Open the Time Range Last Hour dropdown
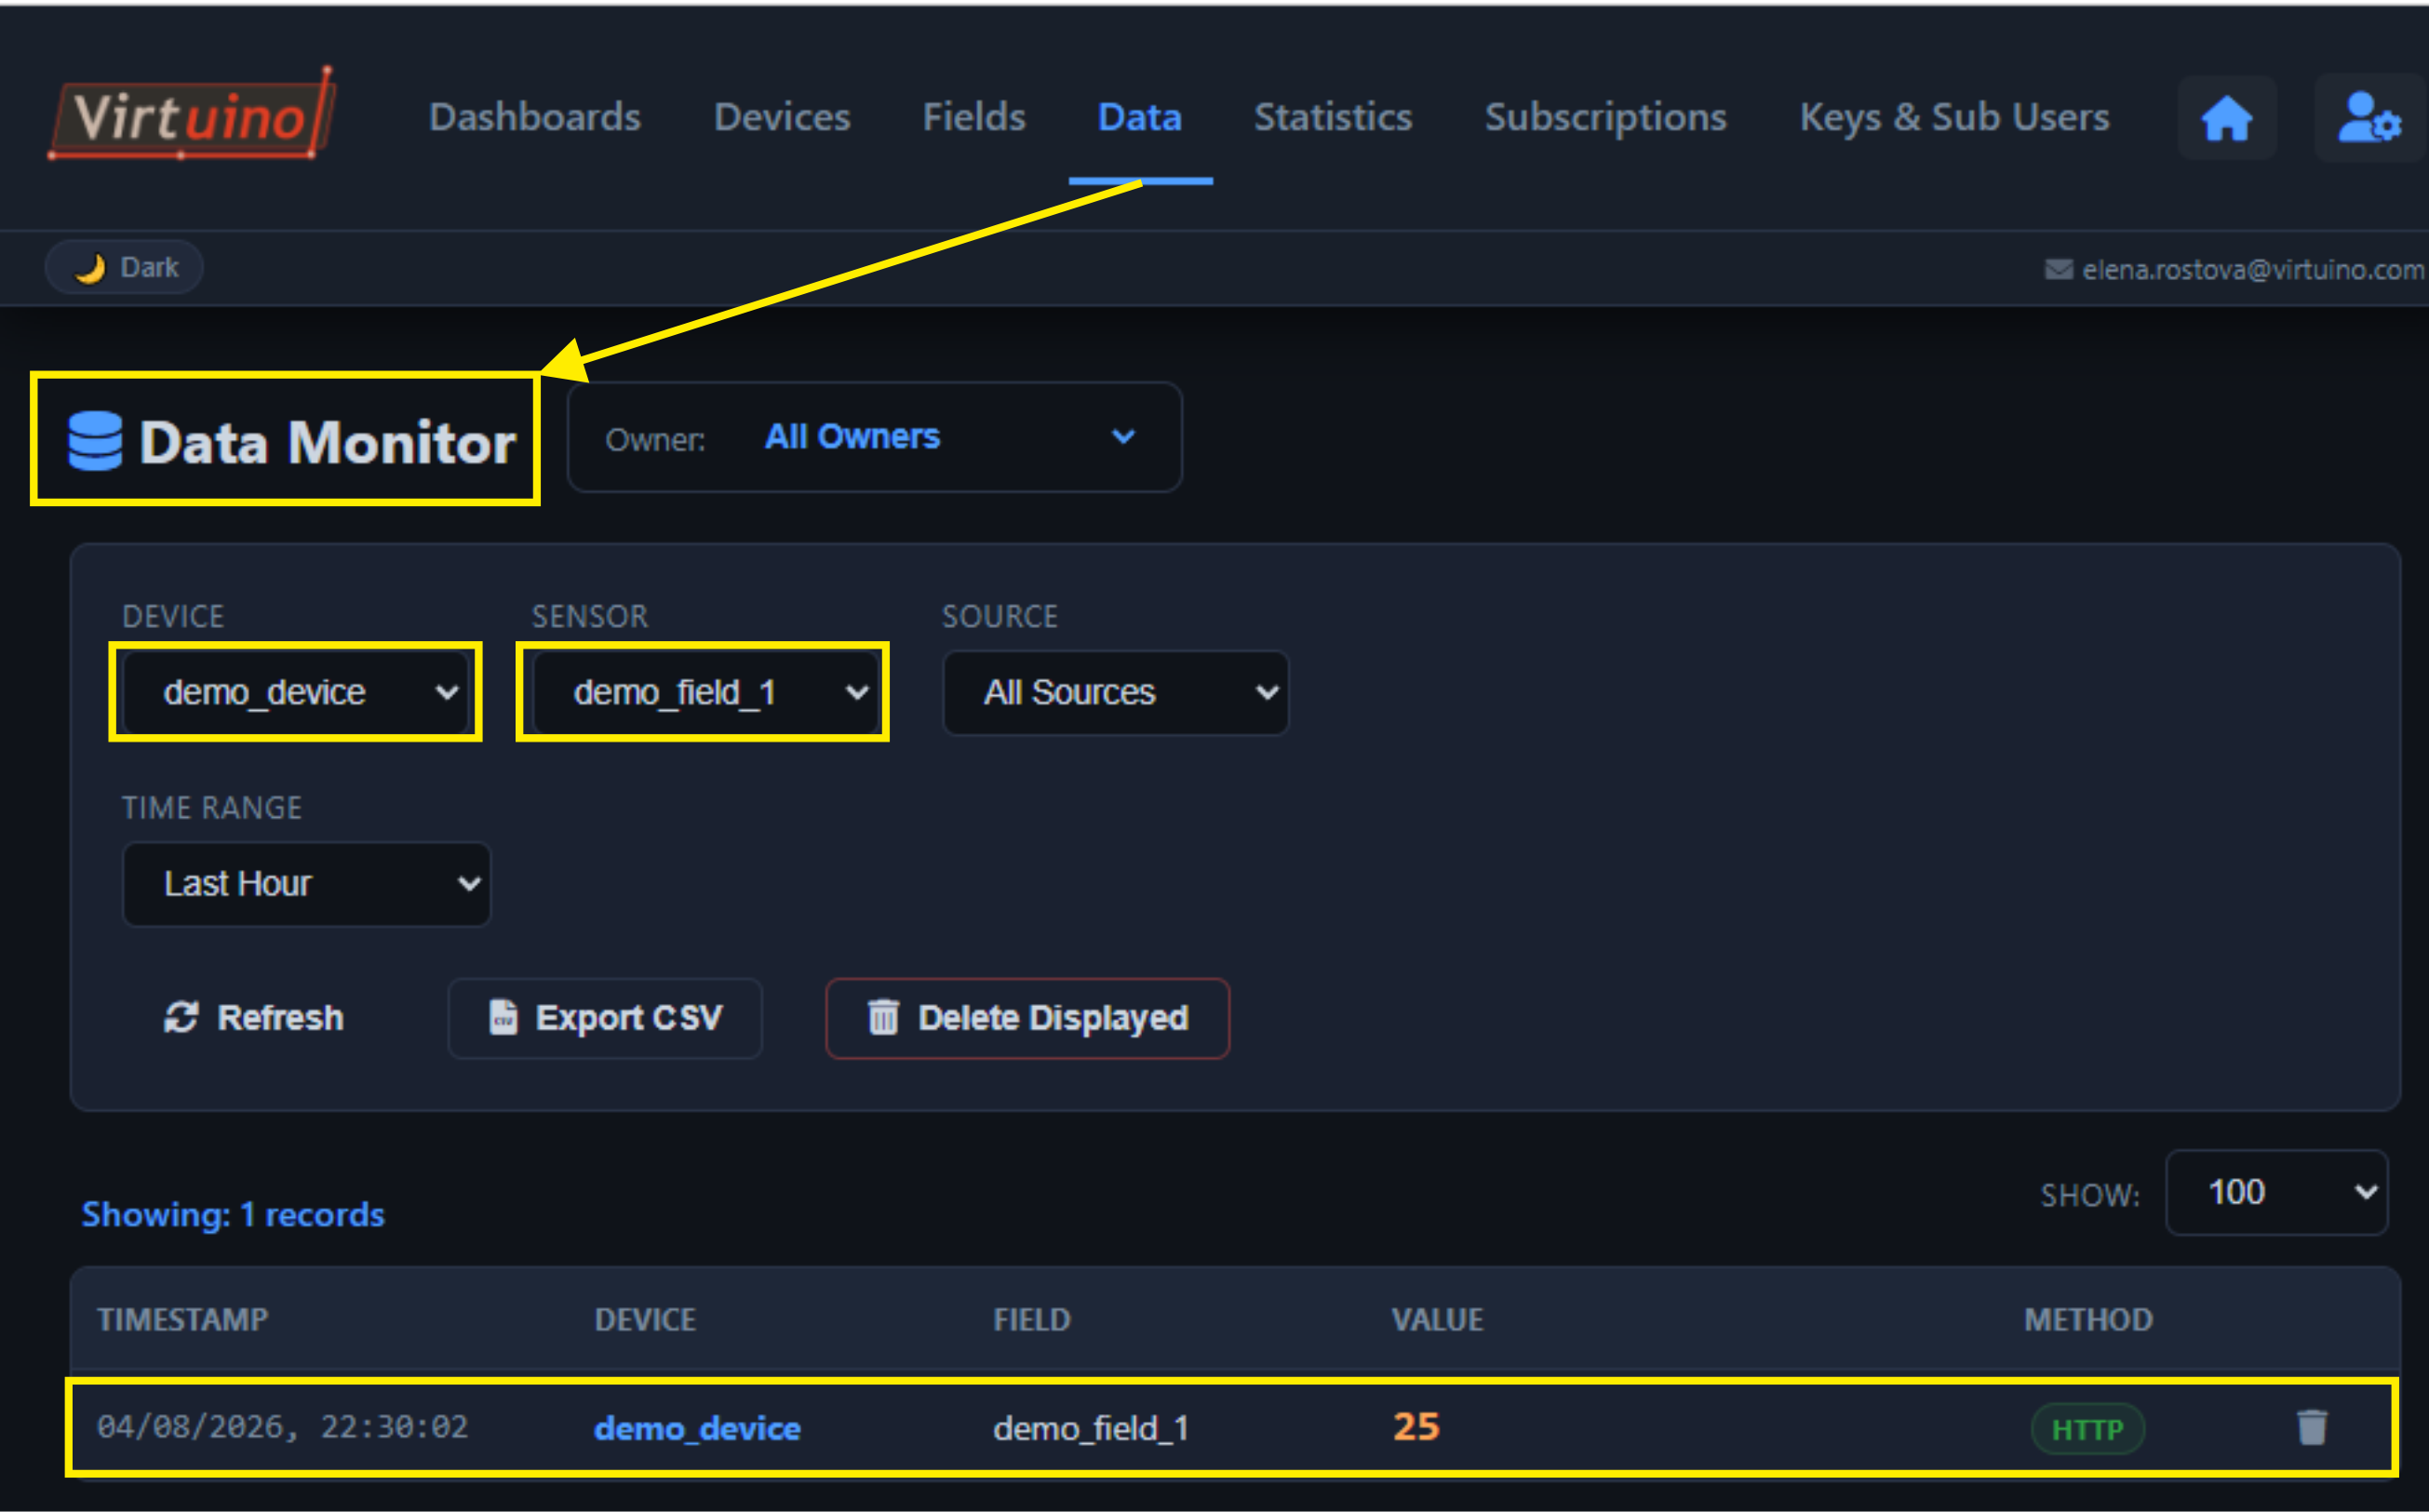This screenshot has width=2429, height=1512. click(306, 884)
